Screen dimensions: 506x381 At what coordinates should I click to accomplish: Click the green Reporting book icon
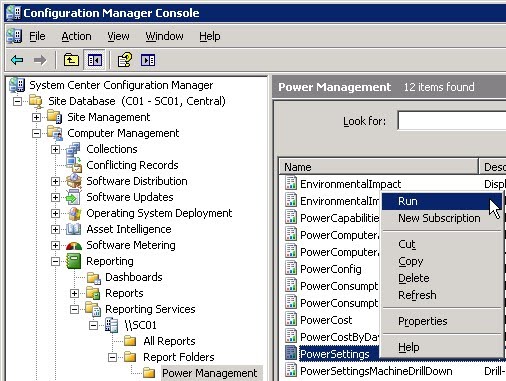coord(73,261)
